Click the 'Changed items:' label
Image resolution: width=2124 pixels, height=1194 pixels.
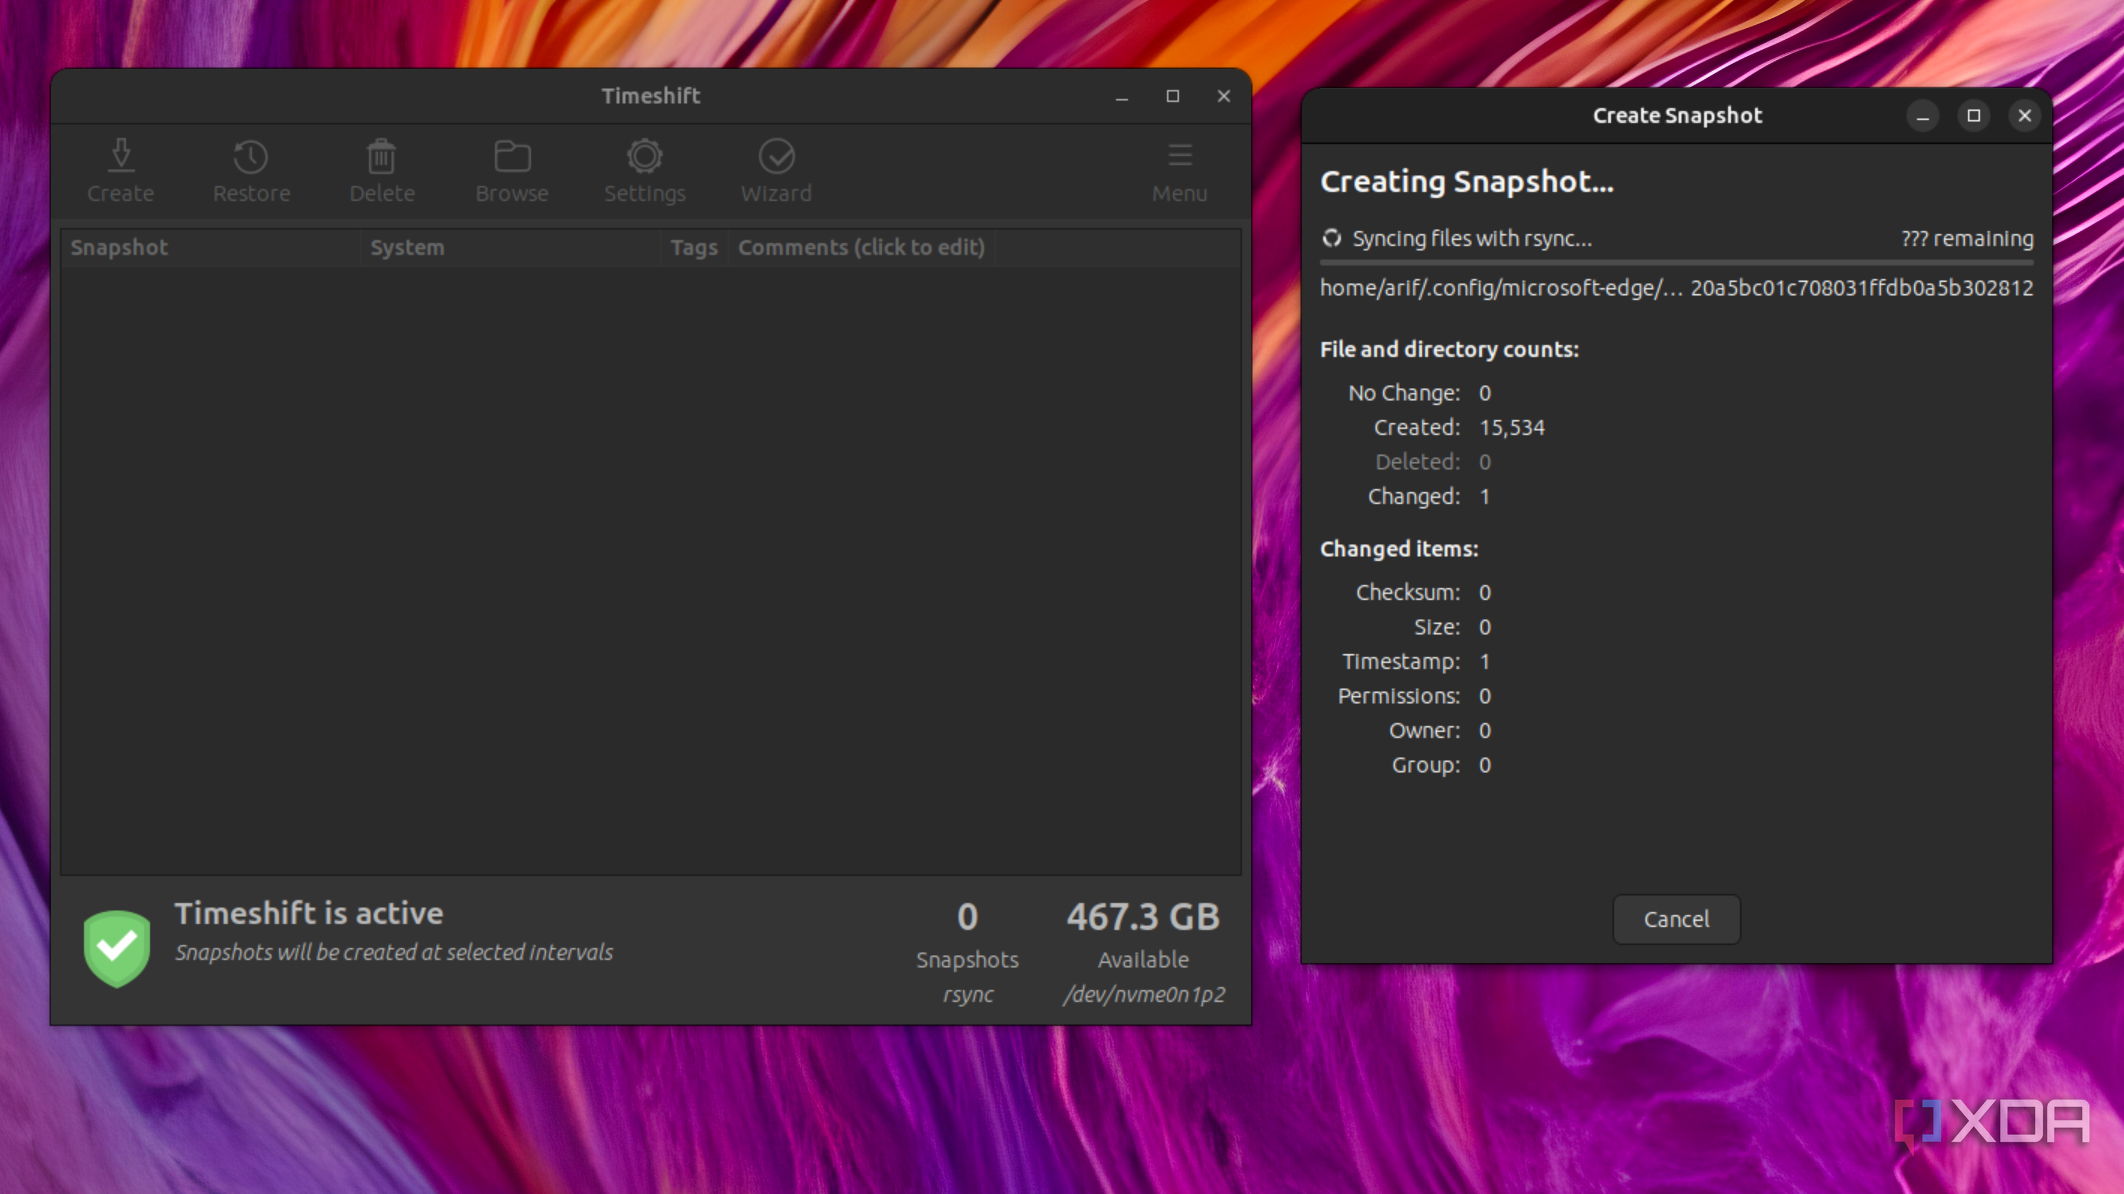[x=1399, y=549]
